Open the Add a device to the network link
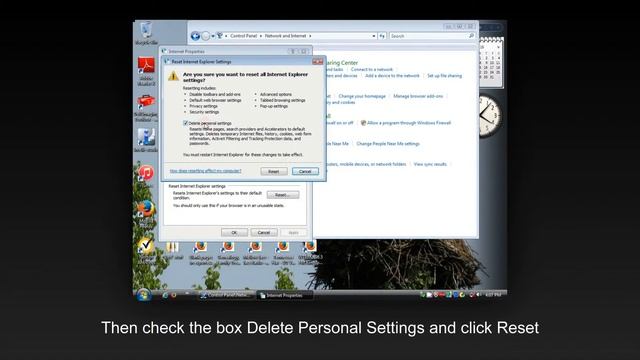 tap(392, 76)
